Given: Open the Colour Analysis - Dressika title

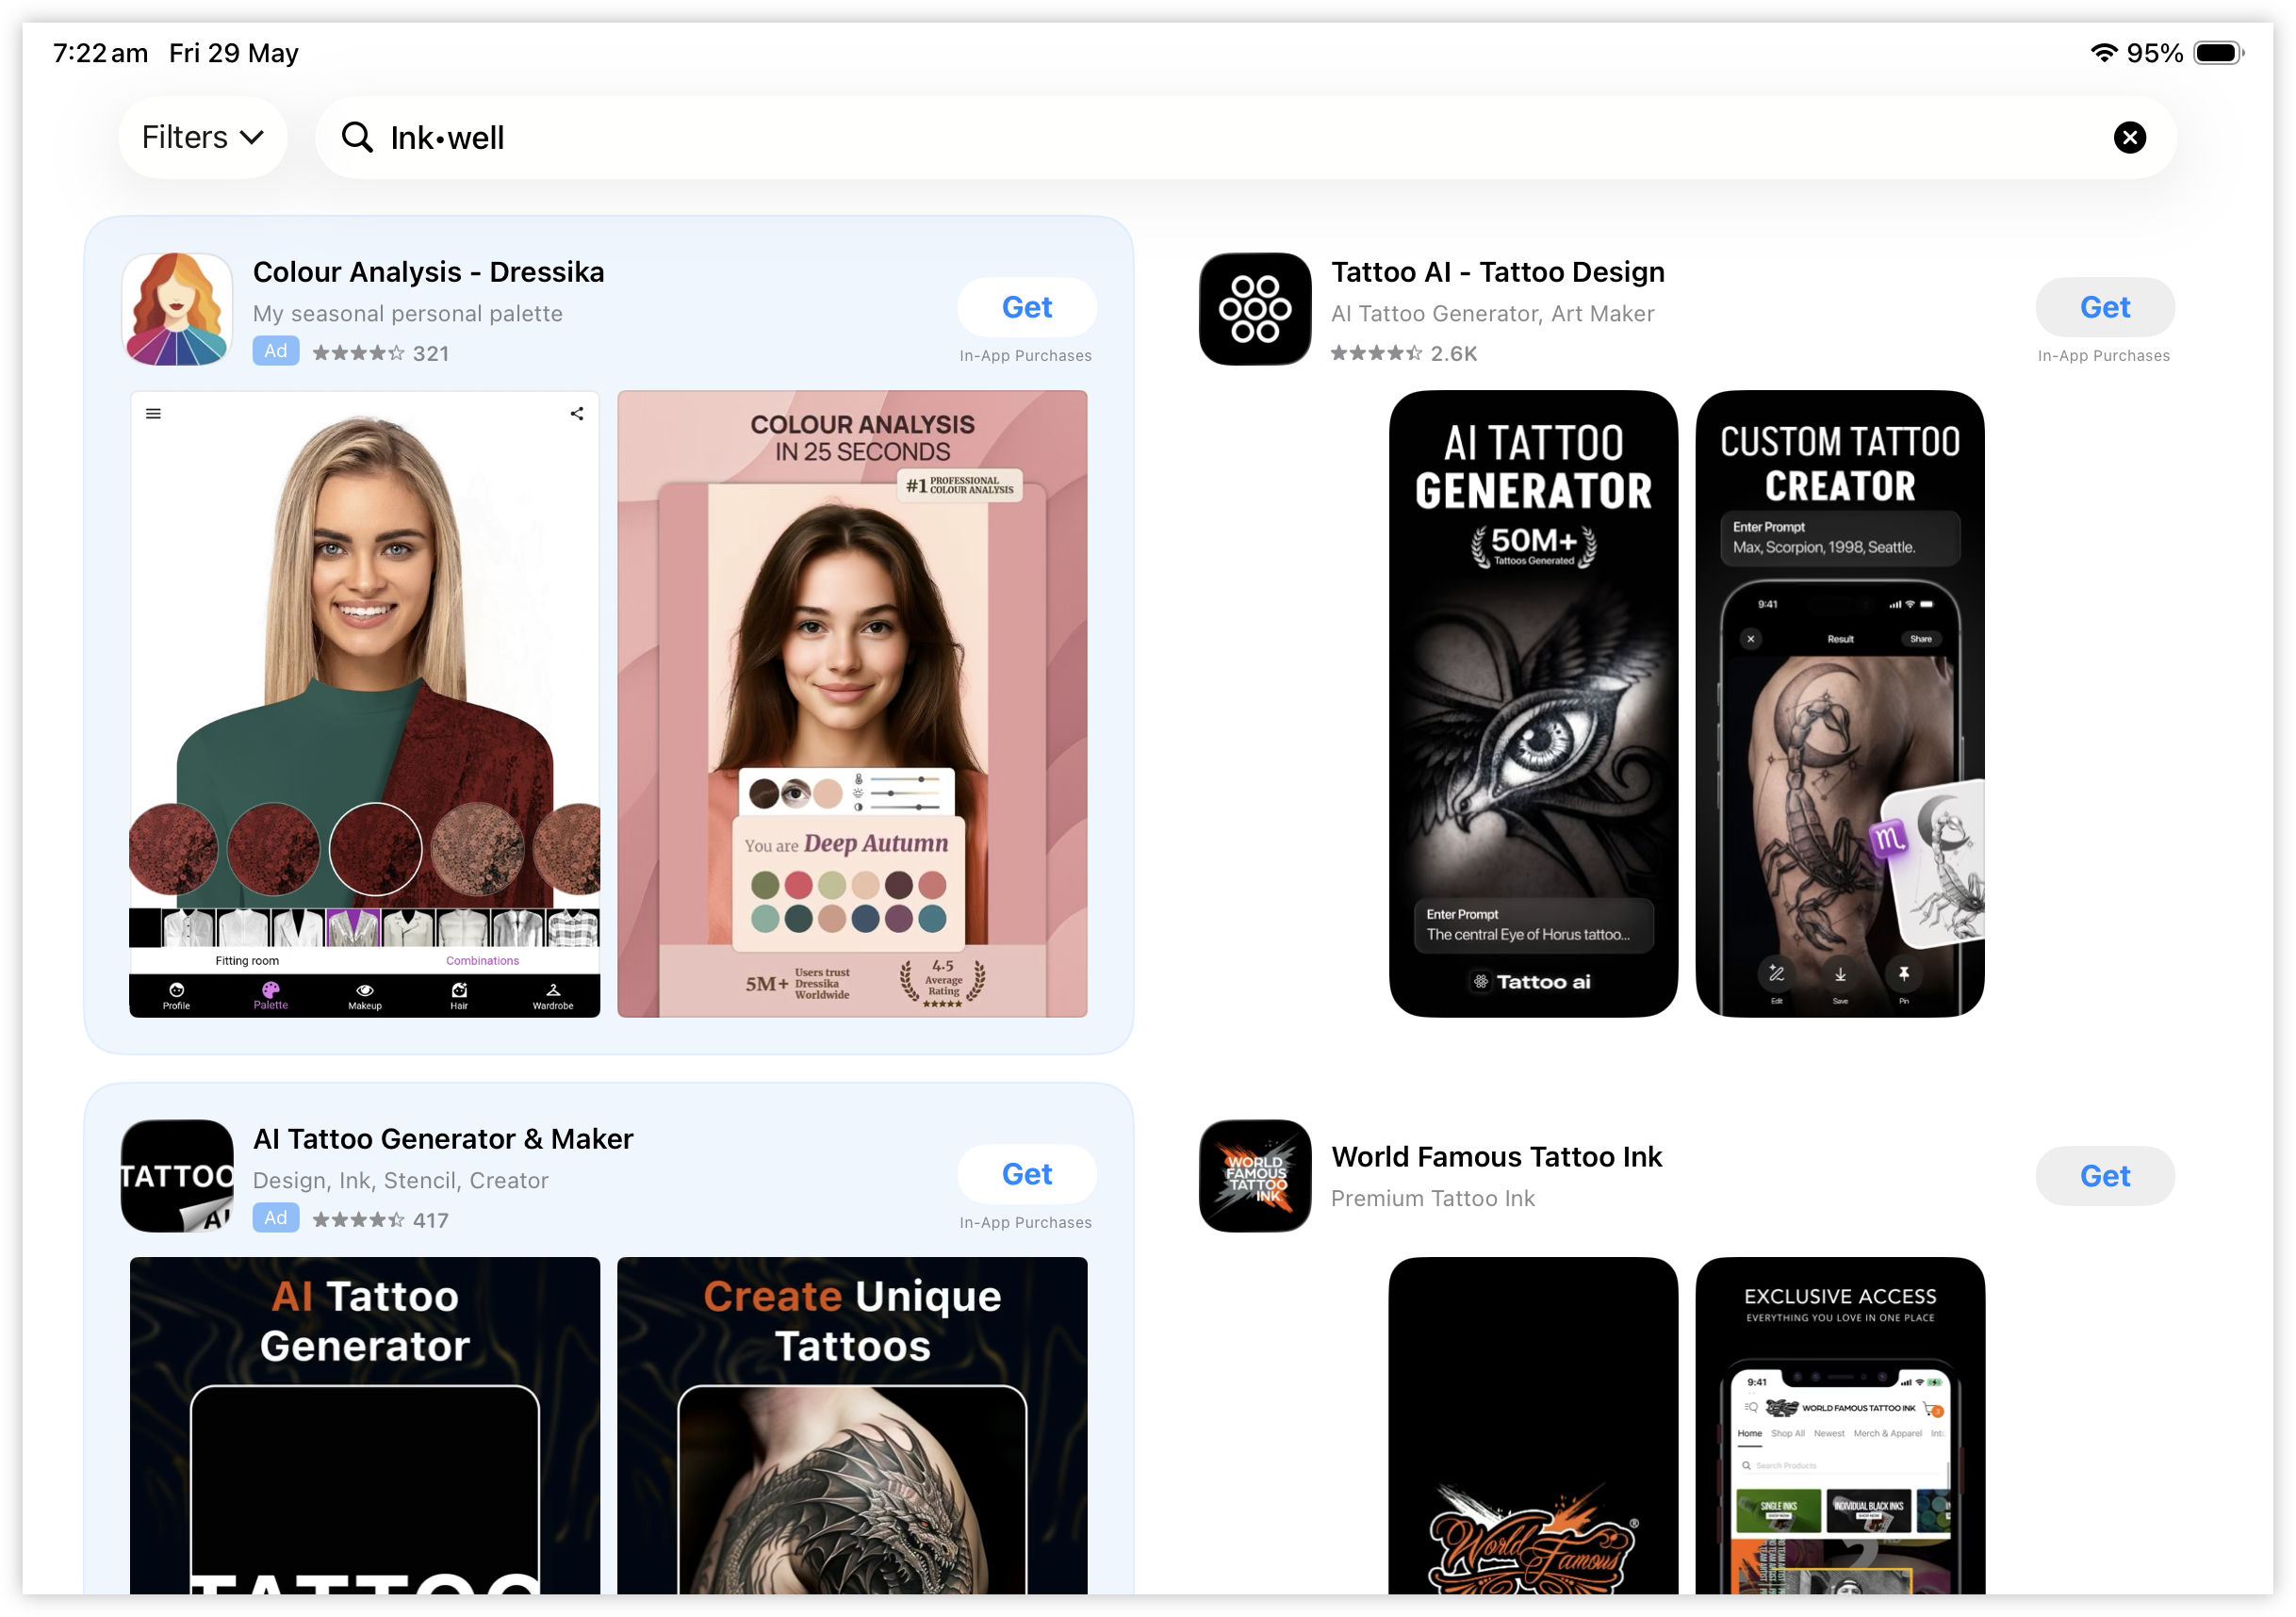Looking at the screenshot, I should coord(428,272).
